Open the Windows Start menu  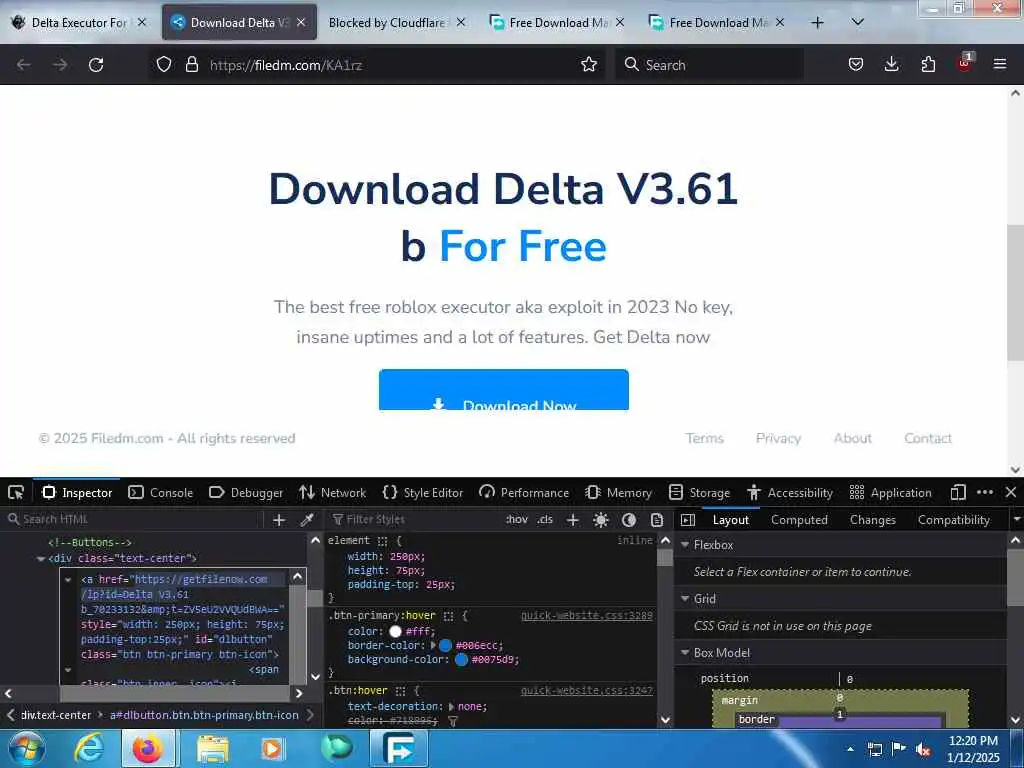point(26,748)
